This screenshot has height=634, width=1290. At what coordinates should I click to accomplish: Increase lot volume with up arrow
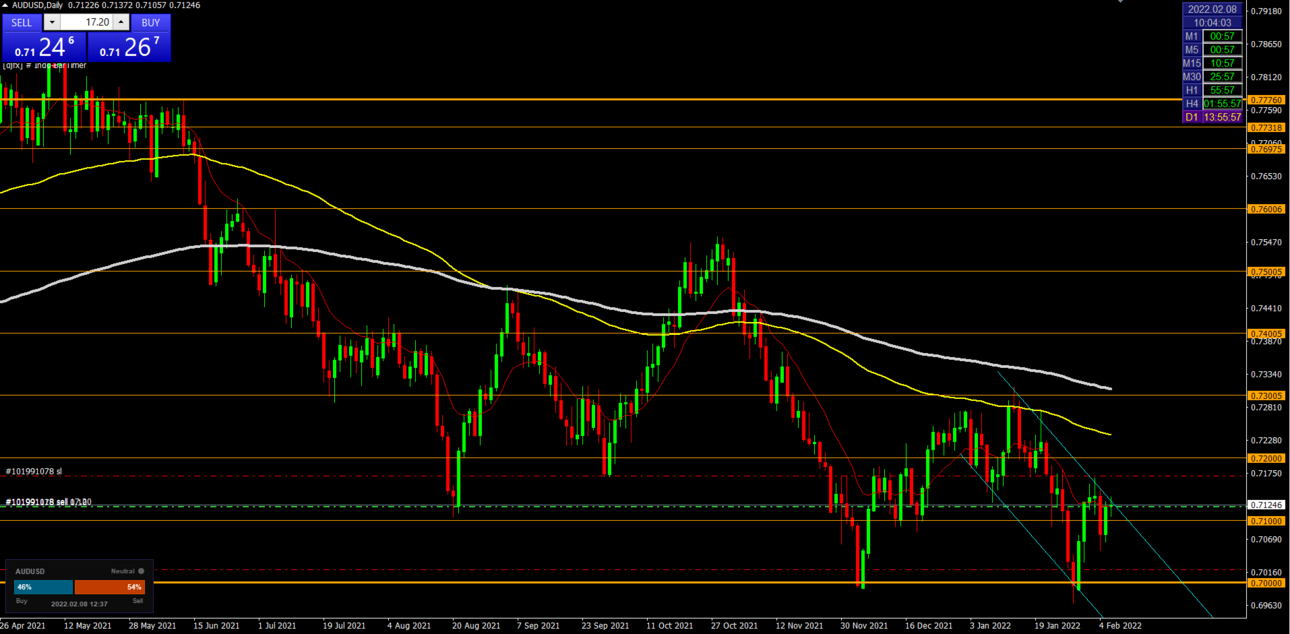[121, 22]
